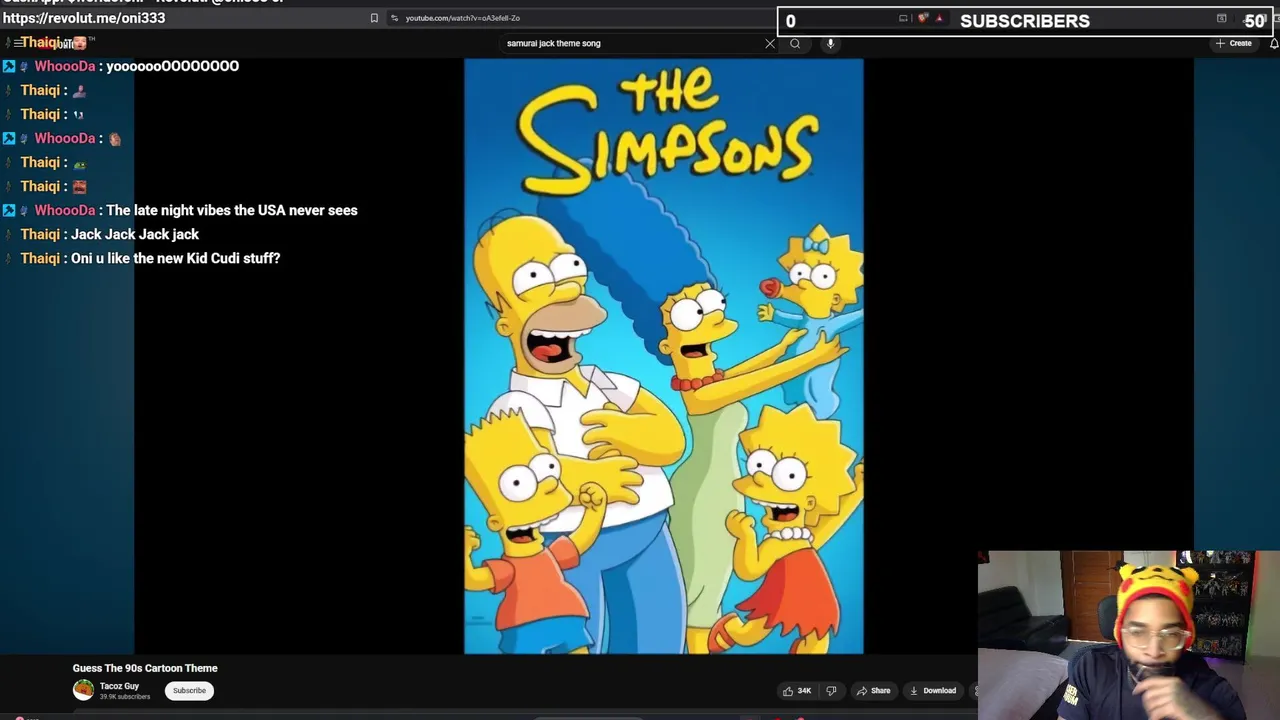Like the video showing 34K likes

(x=797, y=691)
